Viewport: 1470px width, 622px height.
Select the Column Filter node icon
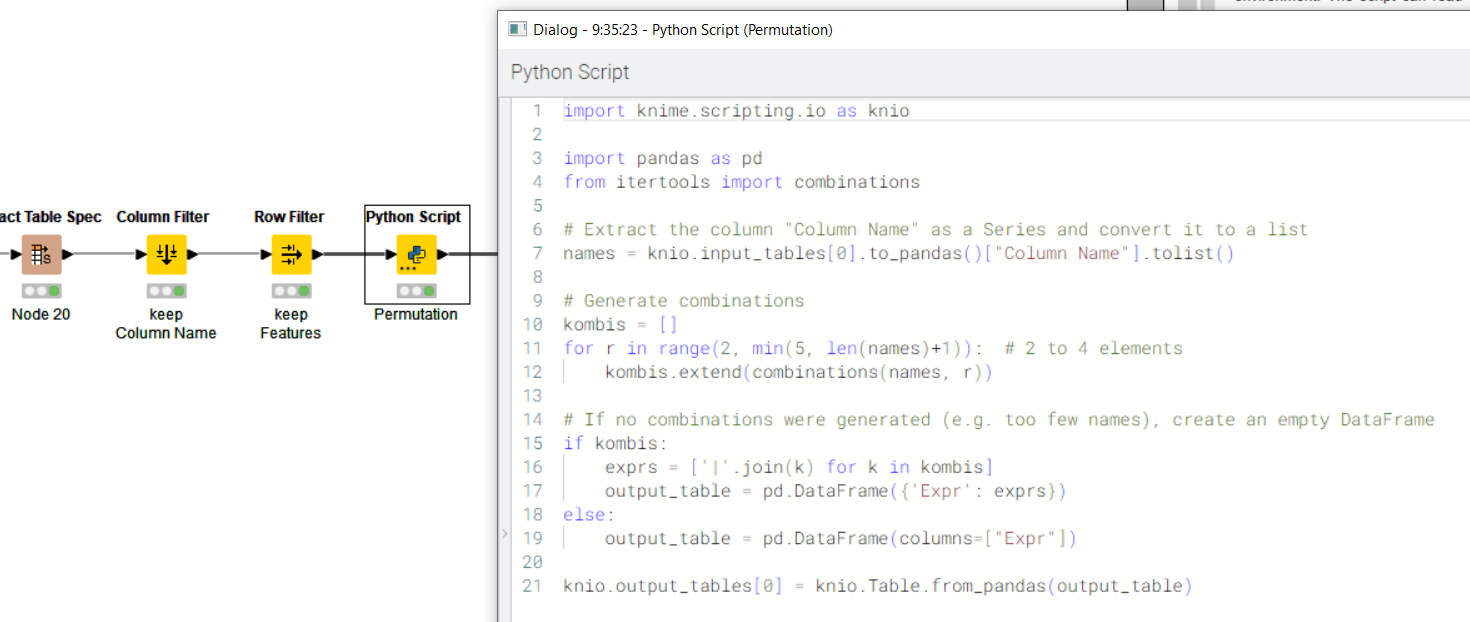166,253
